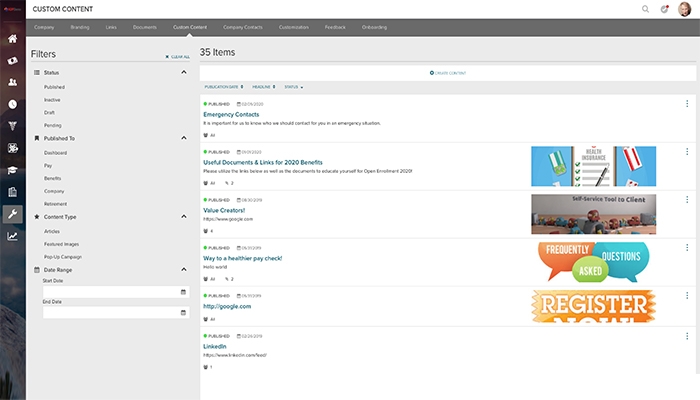Open Start Date calendar picker icon
Image resolution: width=700 pixels, height=400 pixels.
coord(183,292)
